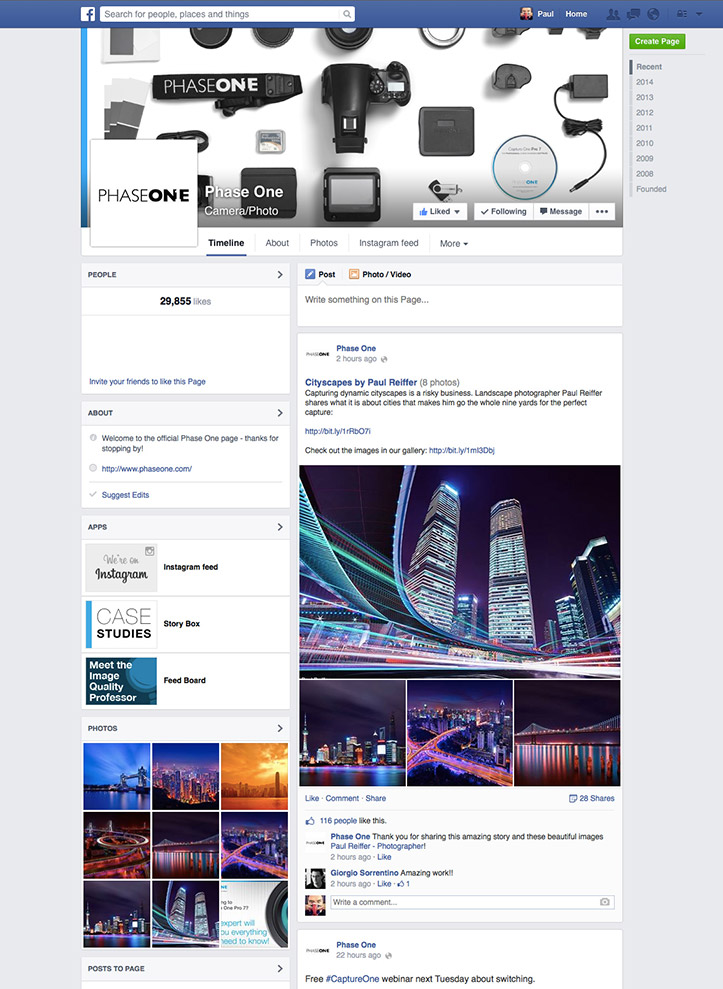This screenshot has width=723, height=989.
Task: Jump to 2014 in the timeline navigator
Action: (x=644, y=82)
